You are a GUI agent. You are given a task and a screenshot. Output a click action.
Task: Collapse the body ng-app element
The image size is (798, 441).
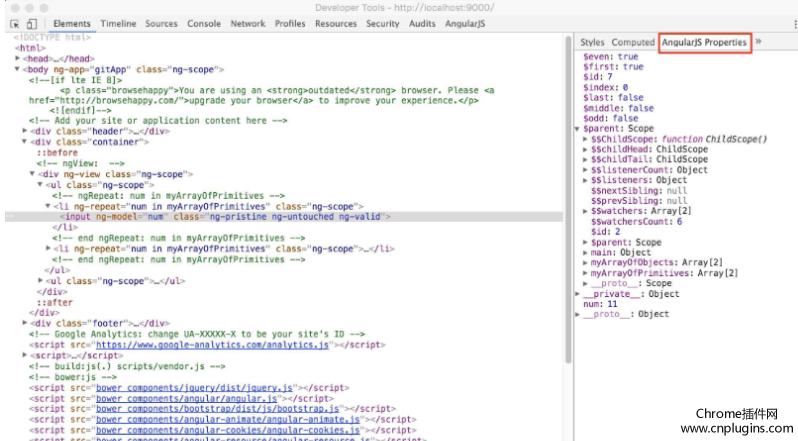(x=17, y=69)
